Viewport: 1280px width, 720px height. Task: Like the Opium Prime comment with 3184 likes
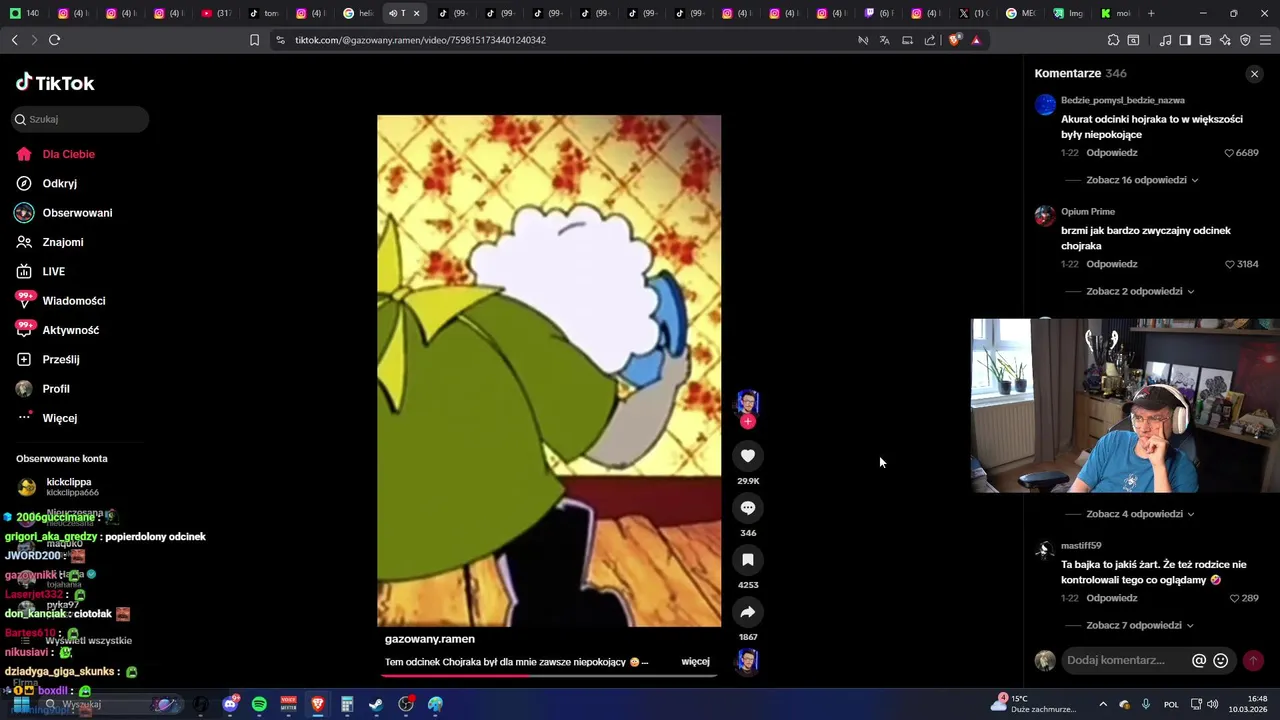1229,264
